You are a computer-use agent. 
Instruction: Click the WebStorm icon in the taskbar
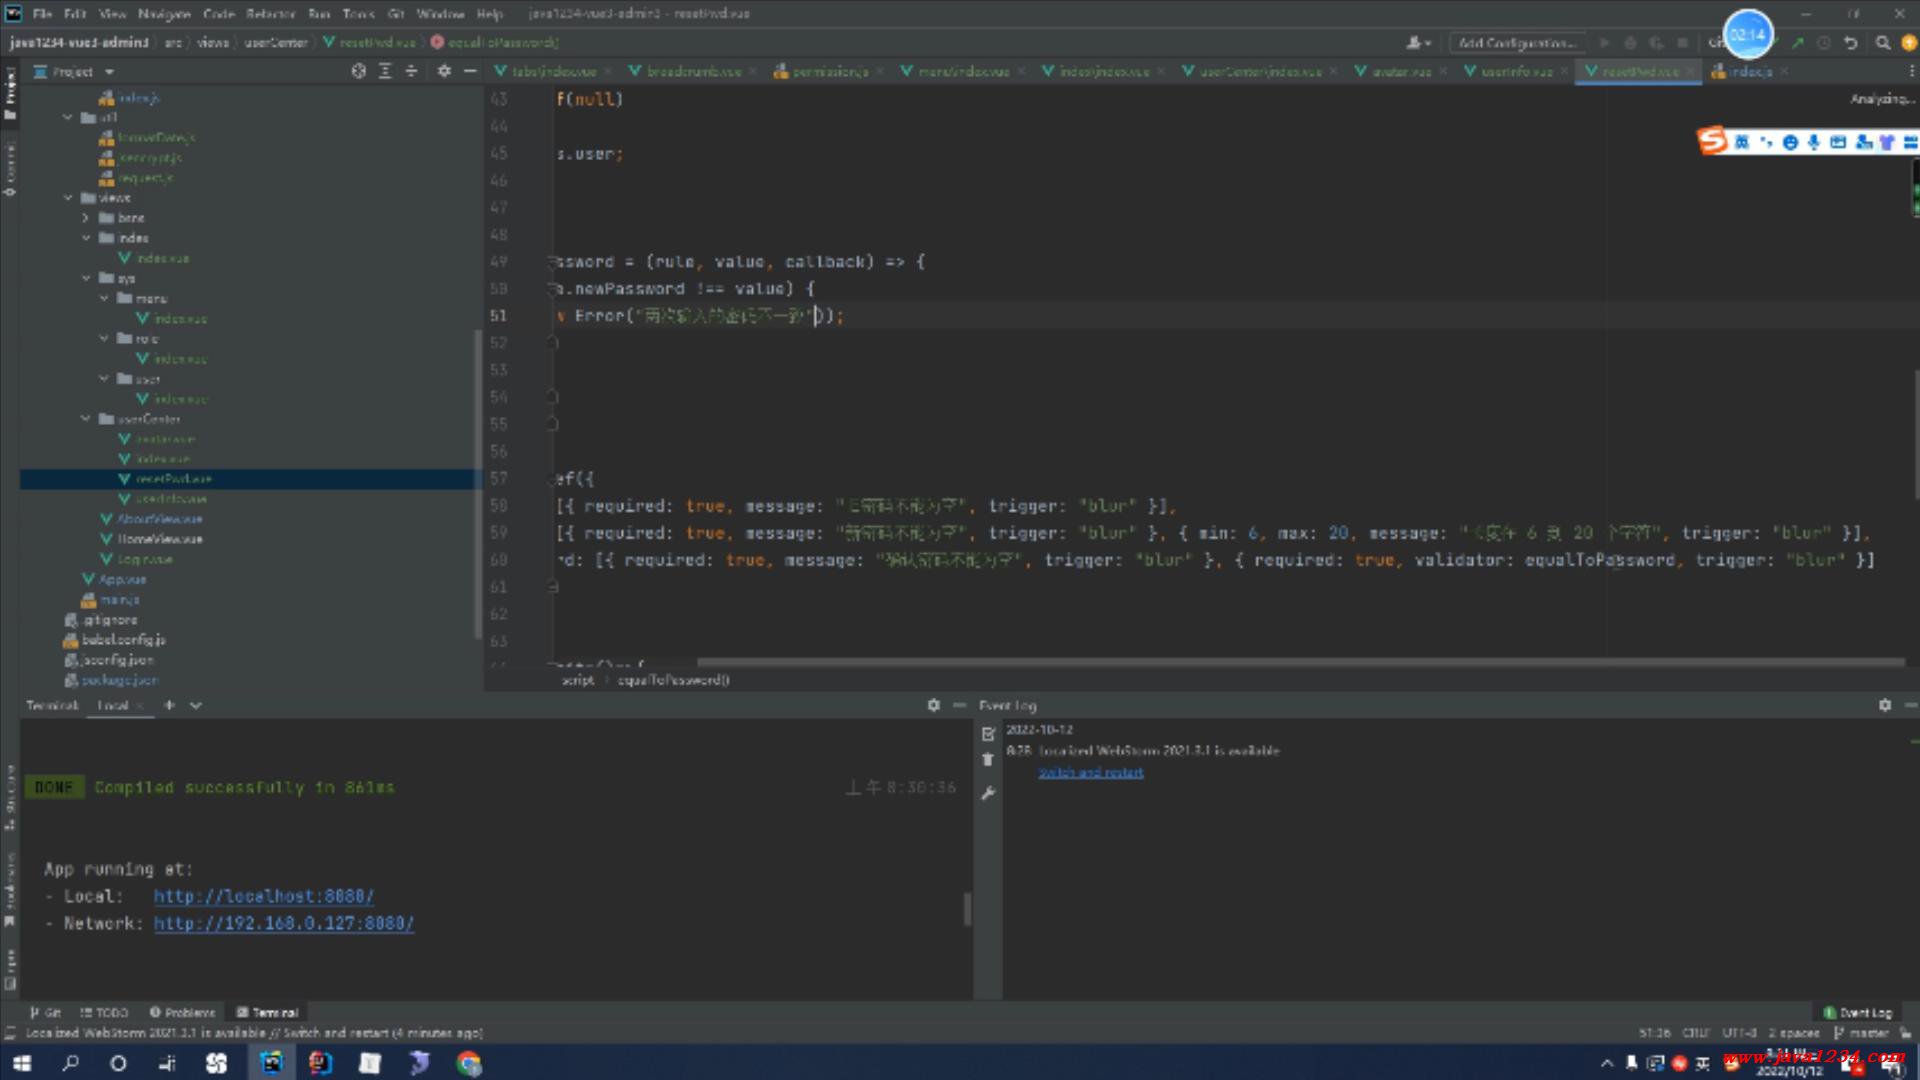tap(271, 1063)
